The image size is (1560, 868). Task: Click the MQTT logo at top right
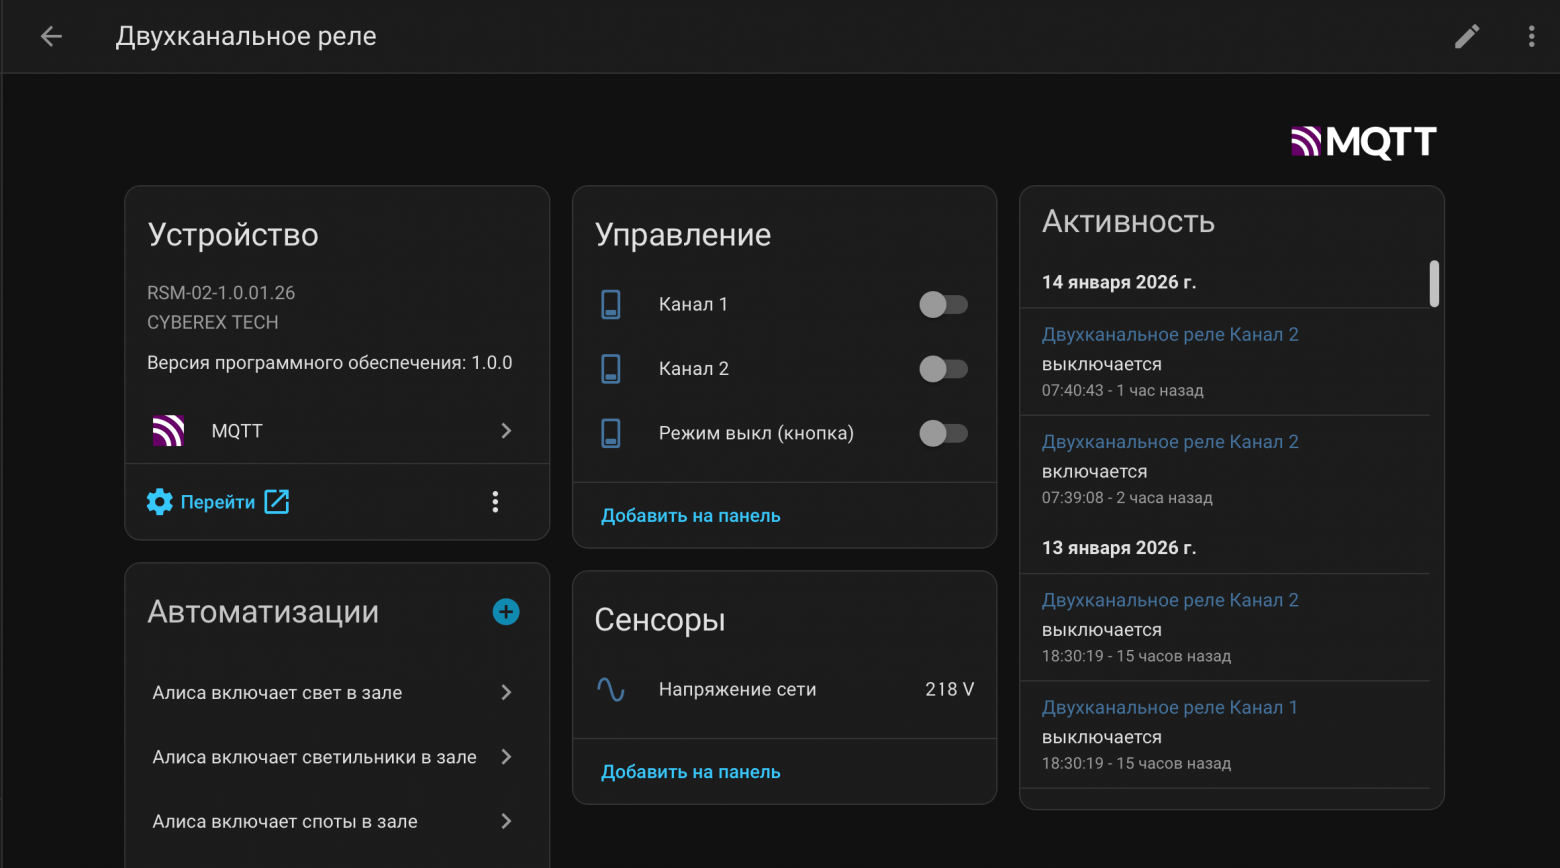[1363, 142]
